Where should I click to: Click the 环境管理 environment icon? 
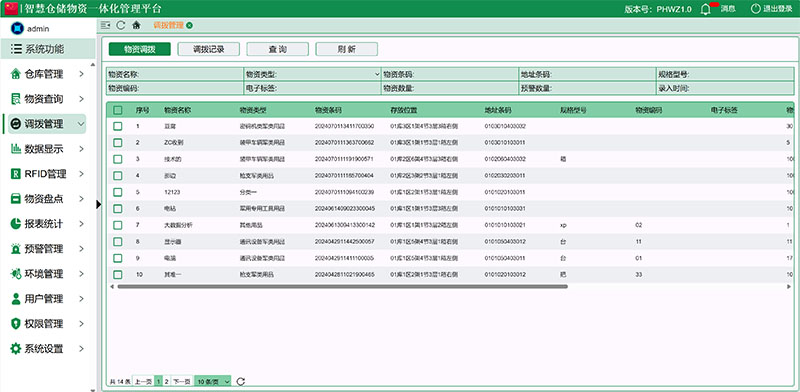16,274
